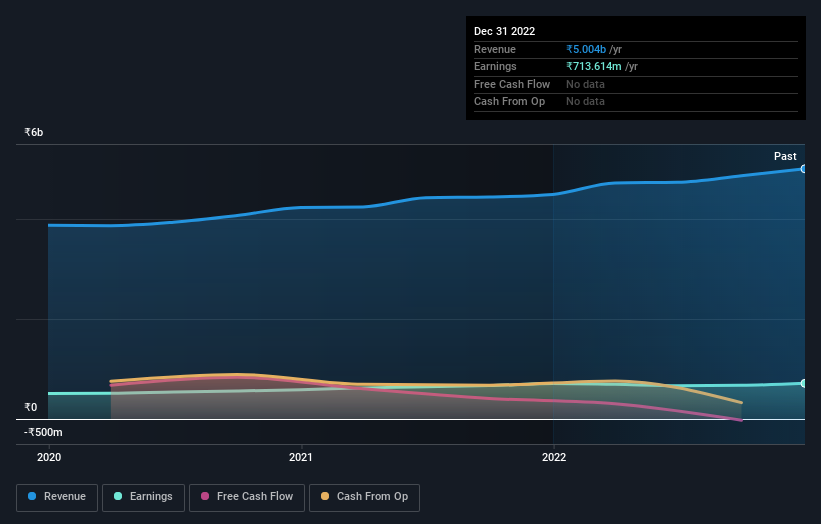Image resolution: width=821 pixels, height=524 pixels.
Task: Click the Free Cash Flow row in tooltip
Action: [x=636, y=84]
